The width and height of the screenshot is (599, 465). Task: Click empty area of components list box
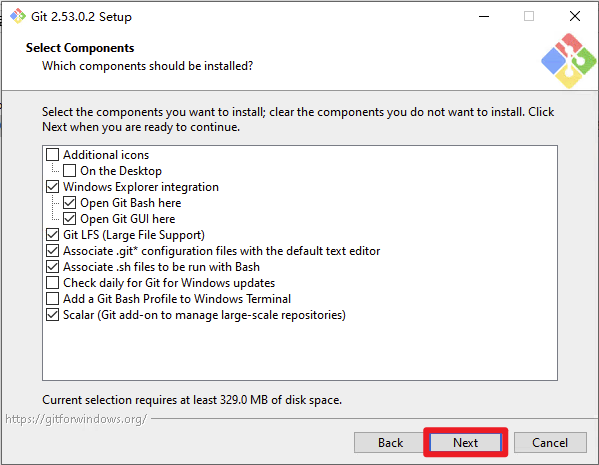tap(300, 352)
